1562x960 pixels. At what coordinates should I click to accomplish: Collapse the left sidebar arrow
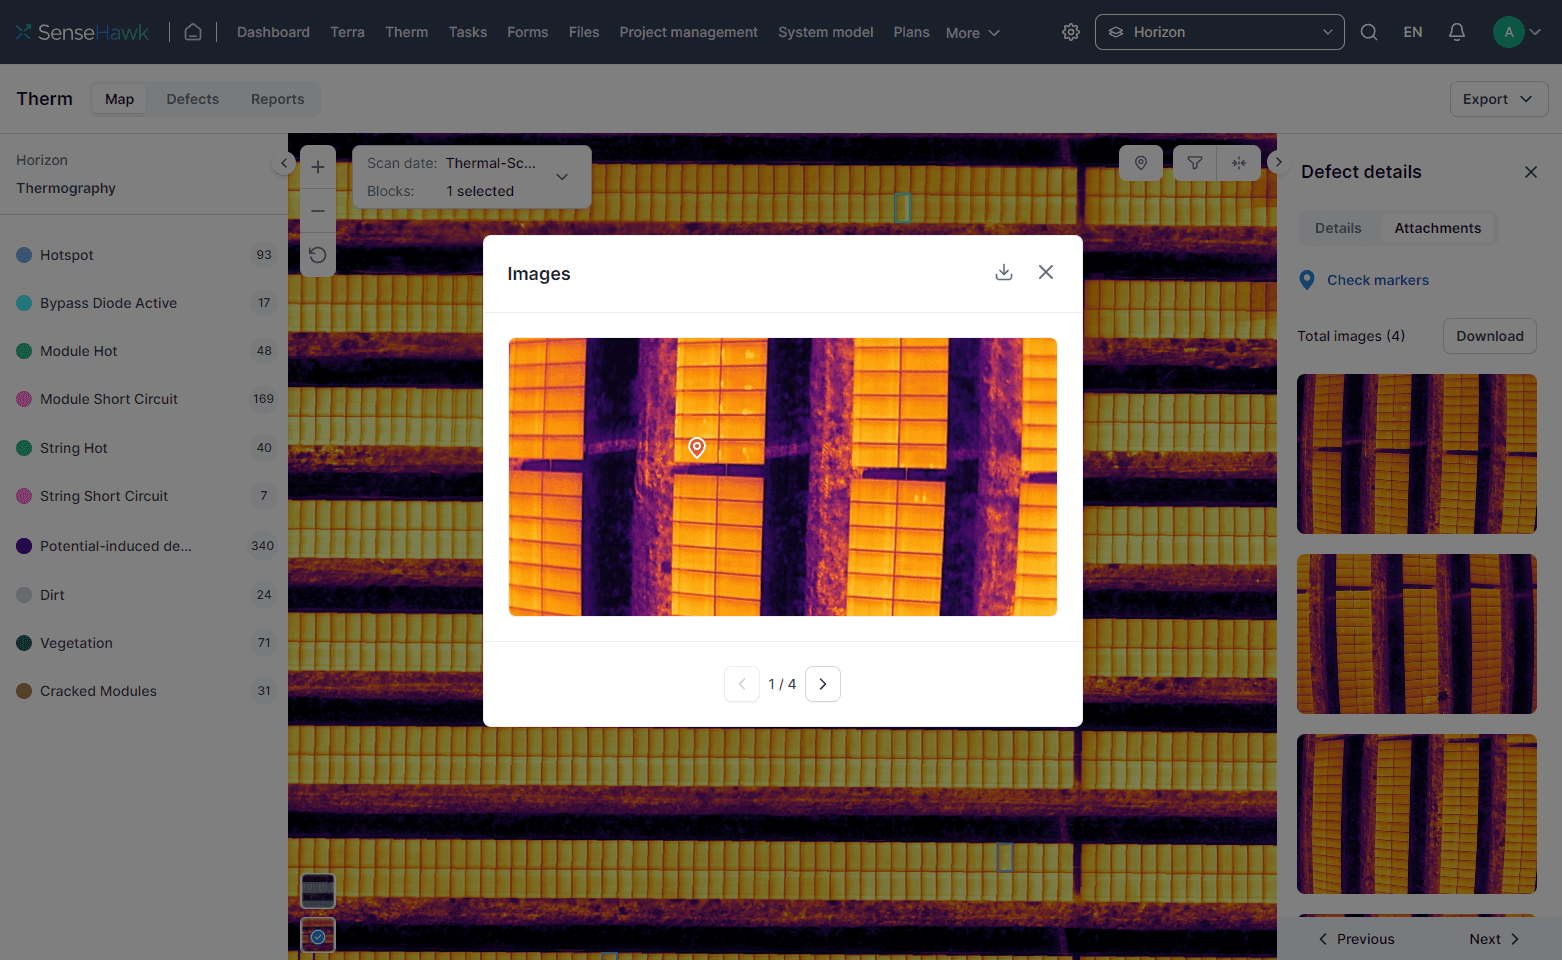coord(284,163)
